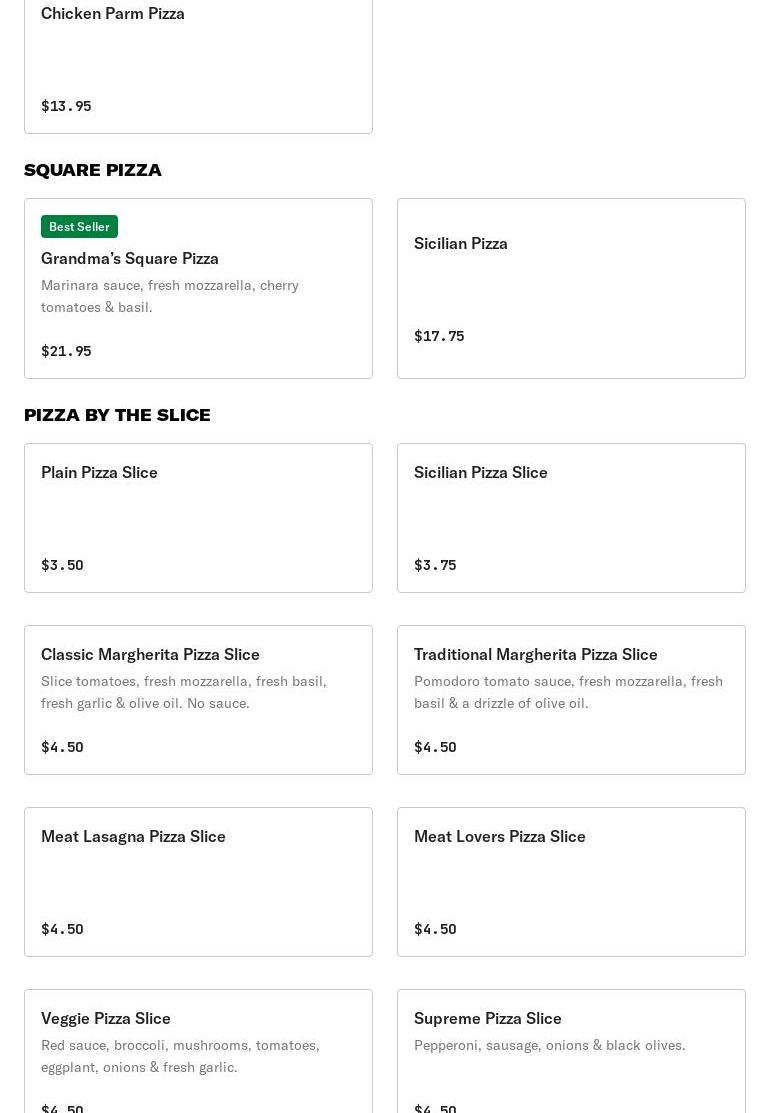Click the Best Seller badge
The height and width of the screenshot is (1113, 770).
tap(79, 227)
